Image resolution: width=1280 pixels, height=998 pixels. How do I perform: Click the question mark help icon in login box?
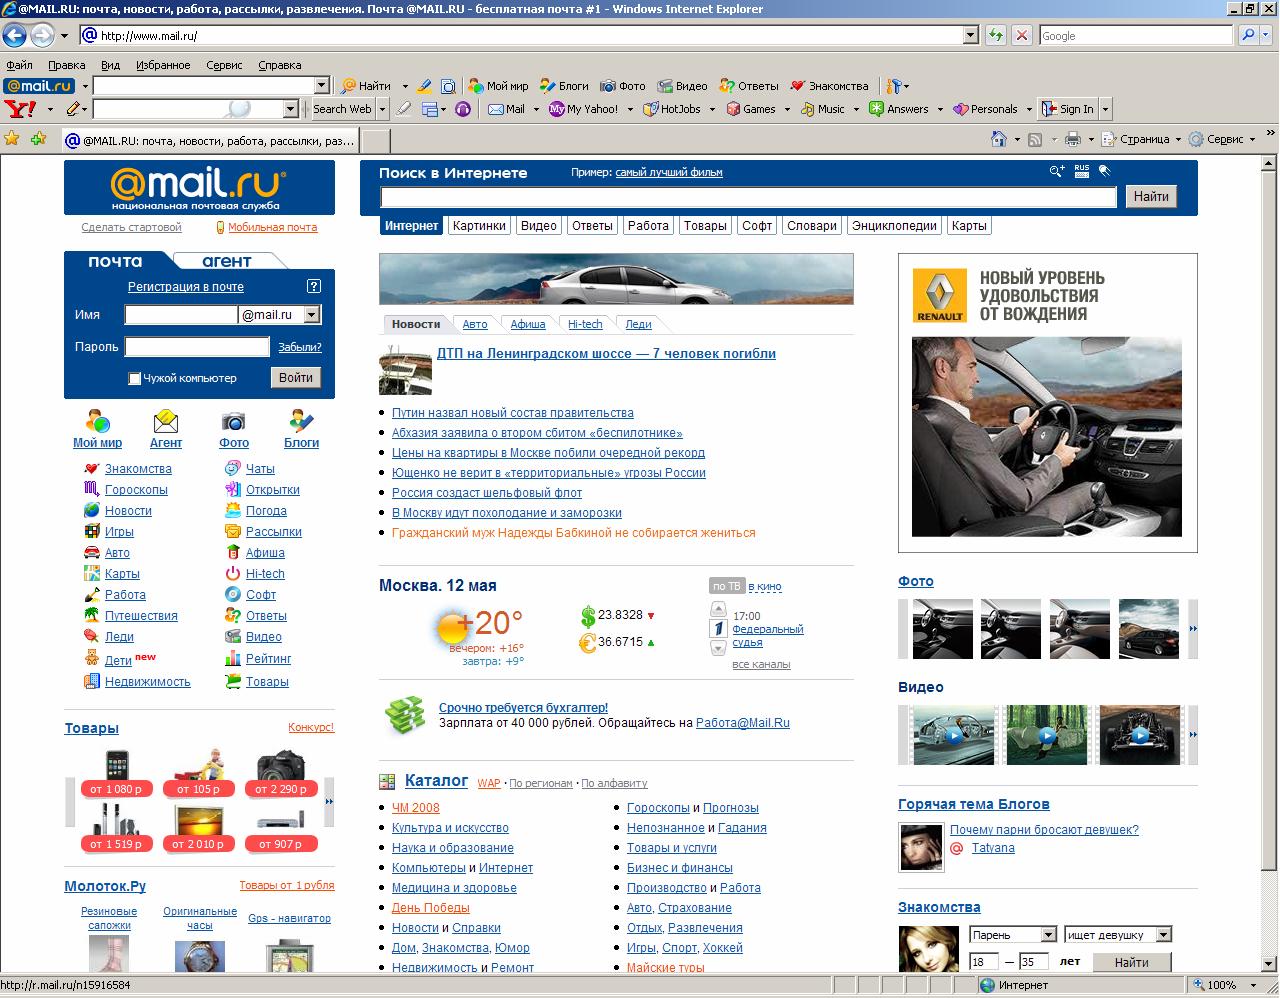(314, 286)
